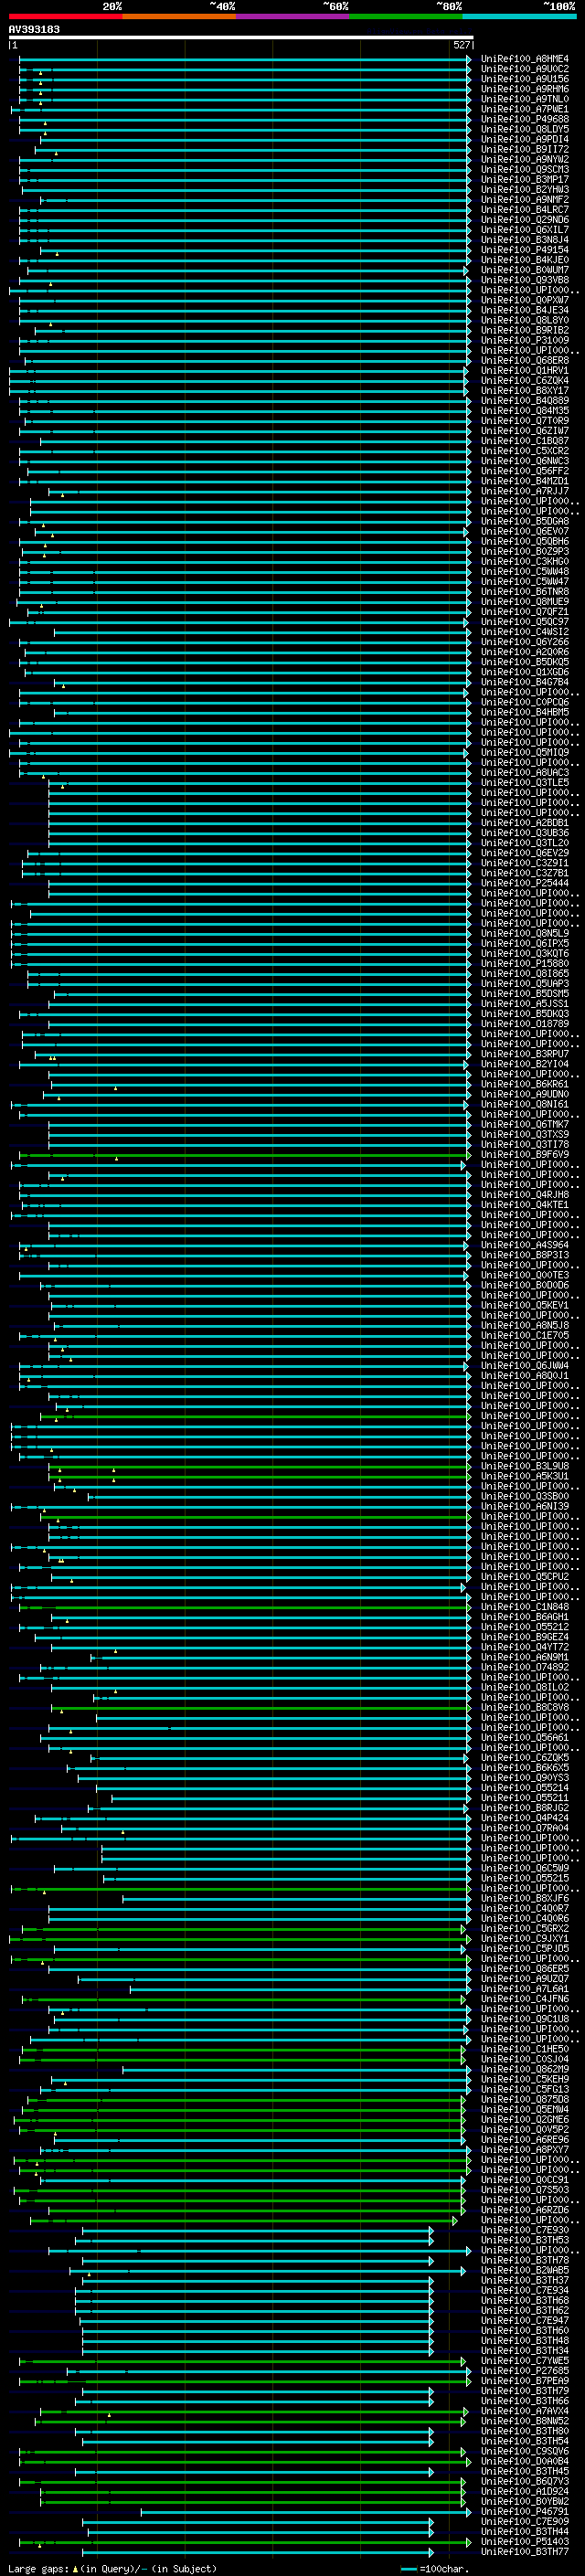Select hit label UniRef100_C1E705

click(x=525, y=1335)
